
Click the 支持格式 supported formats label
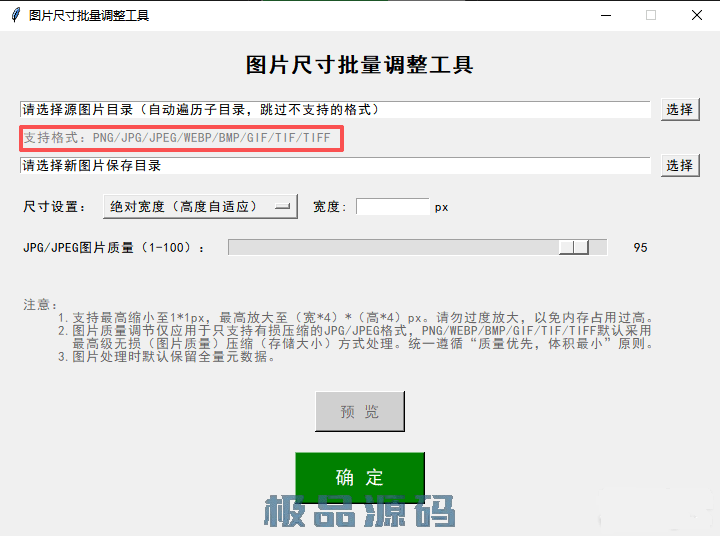(177, 137)
